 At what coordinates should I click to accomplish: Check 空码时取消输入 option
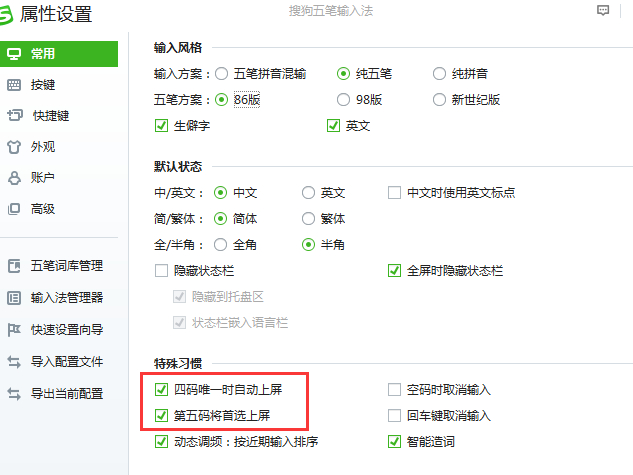pyautogui.click(x=394, y=389)
